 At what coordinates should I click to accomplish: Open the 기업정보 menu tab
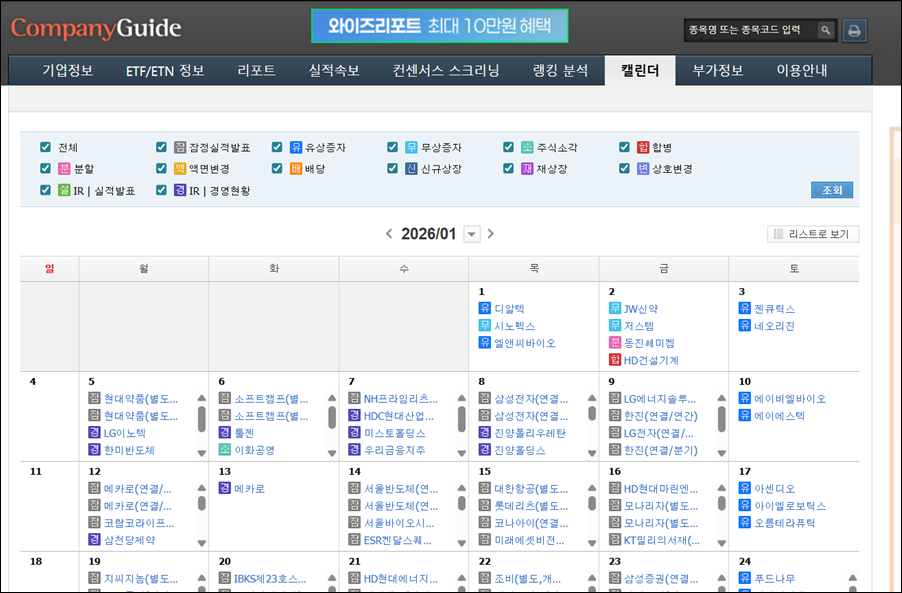pyautogui.click(x=67, y=71)
